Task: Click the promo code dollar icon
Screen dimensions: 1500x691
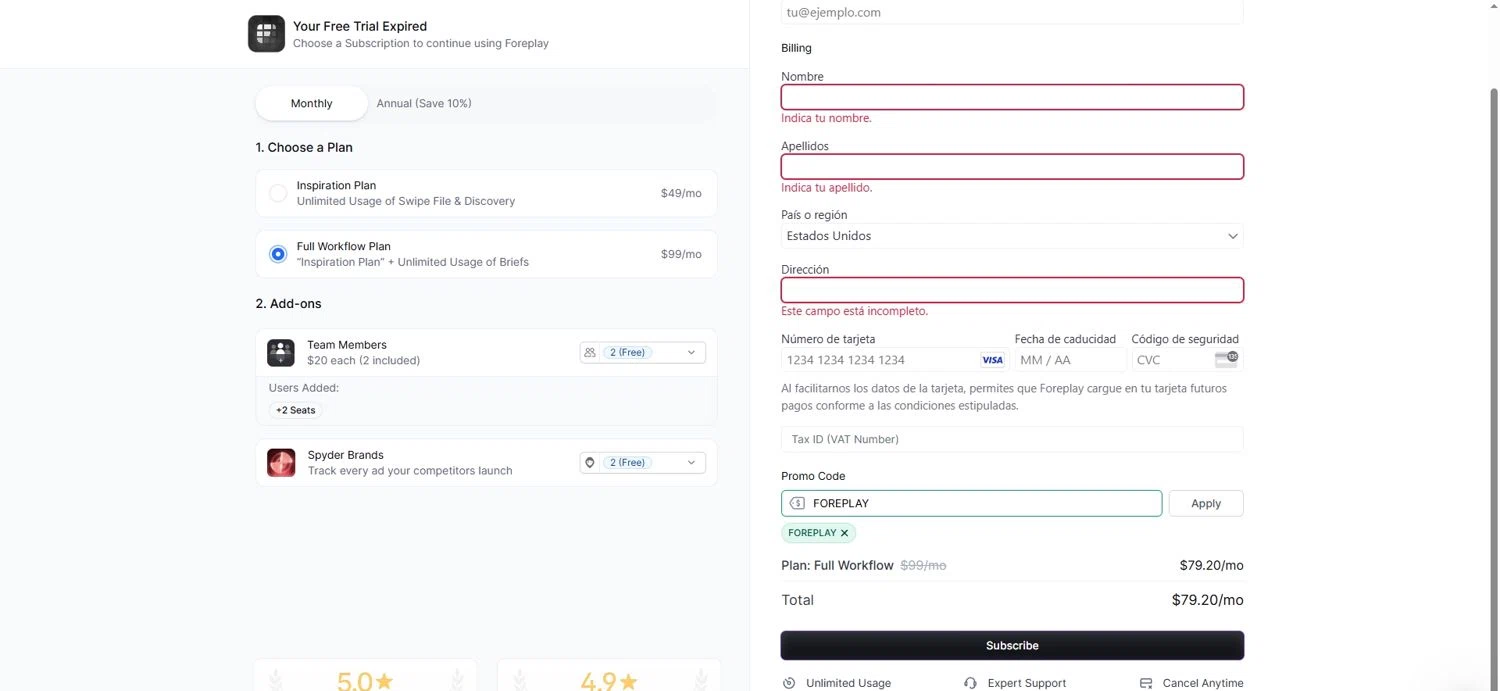Action: coord(797,503)
